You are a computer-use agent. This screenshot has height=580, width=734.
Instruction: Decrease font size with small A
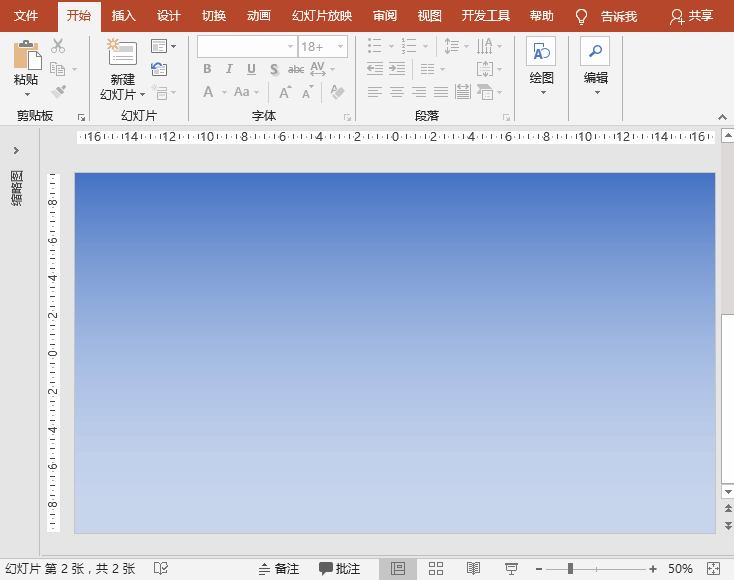pyautogui.click(x=307, y=92)
